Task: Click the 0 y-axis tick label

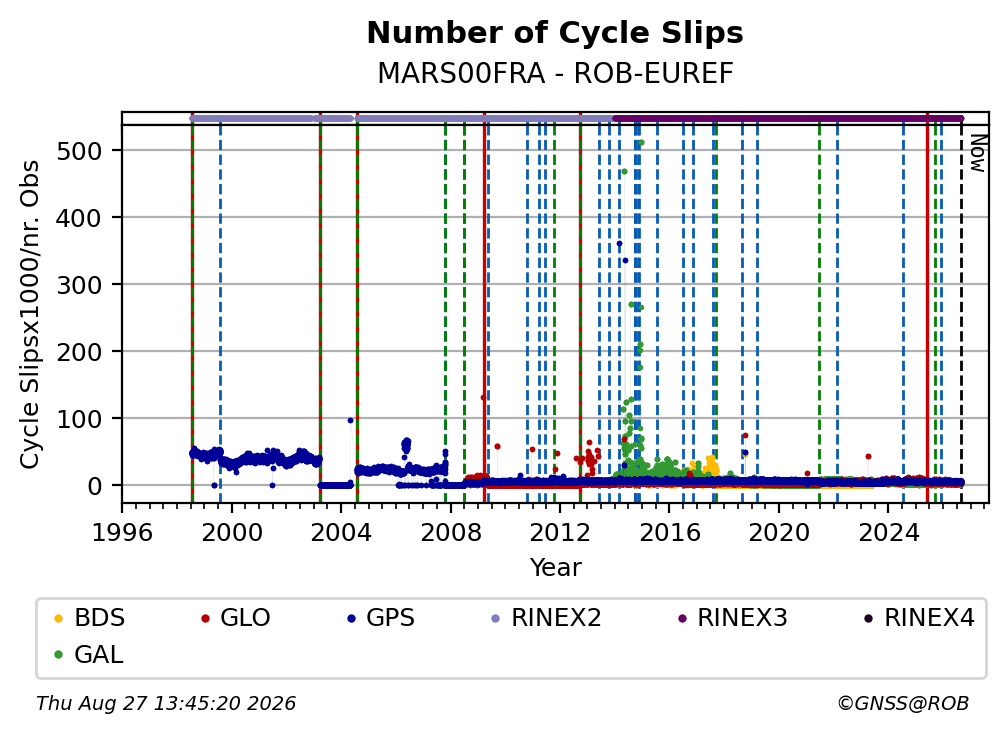Action: (94, 487)
